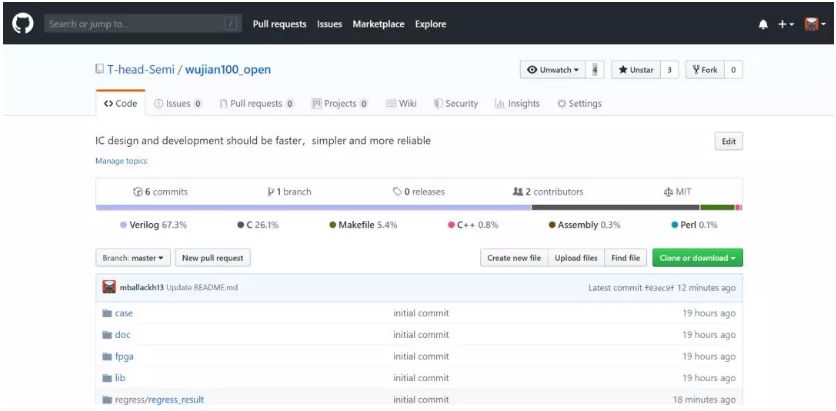Image resolution: width=836 pixels, height=411 pixels.
Task: Switch to the repository Pull requests tab
Action: point(256,103)
